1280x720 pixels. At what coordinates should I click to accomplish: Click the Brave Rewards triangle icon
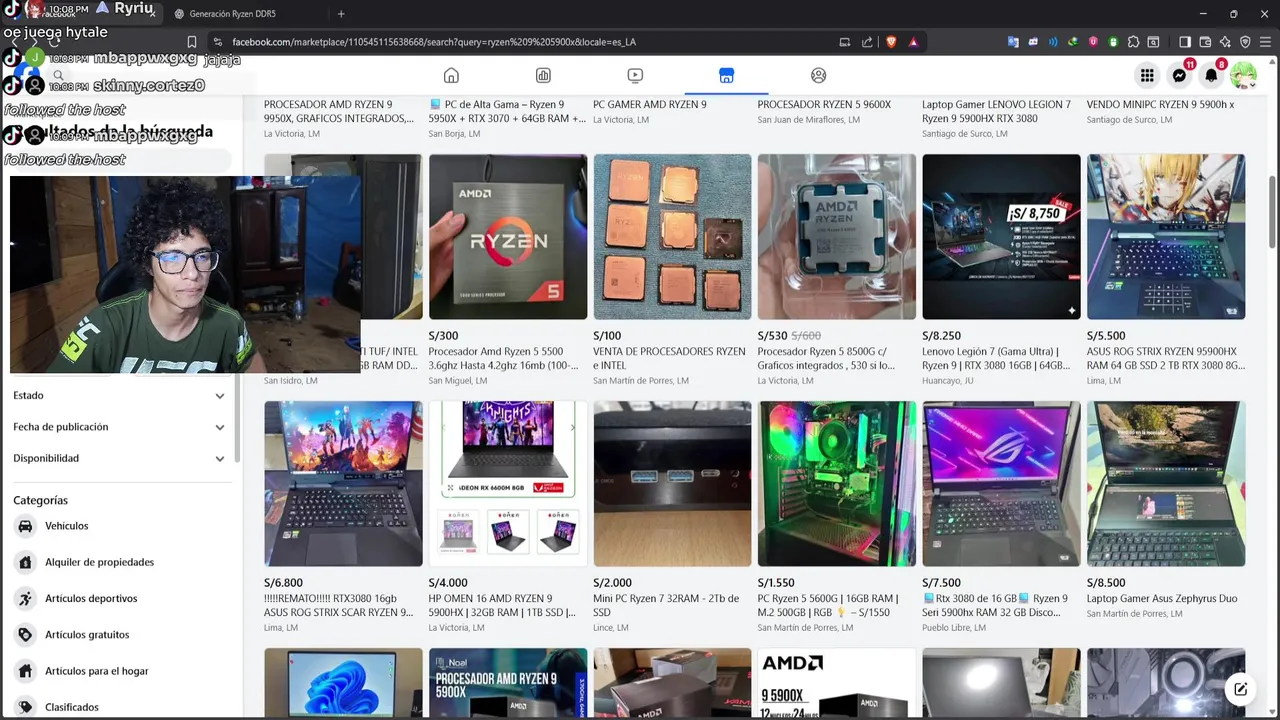(x=914, y=42)
